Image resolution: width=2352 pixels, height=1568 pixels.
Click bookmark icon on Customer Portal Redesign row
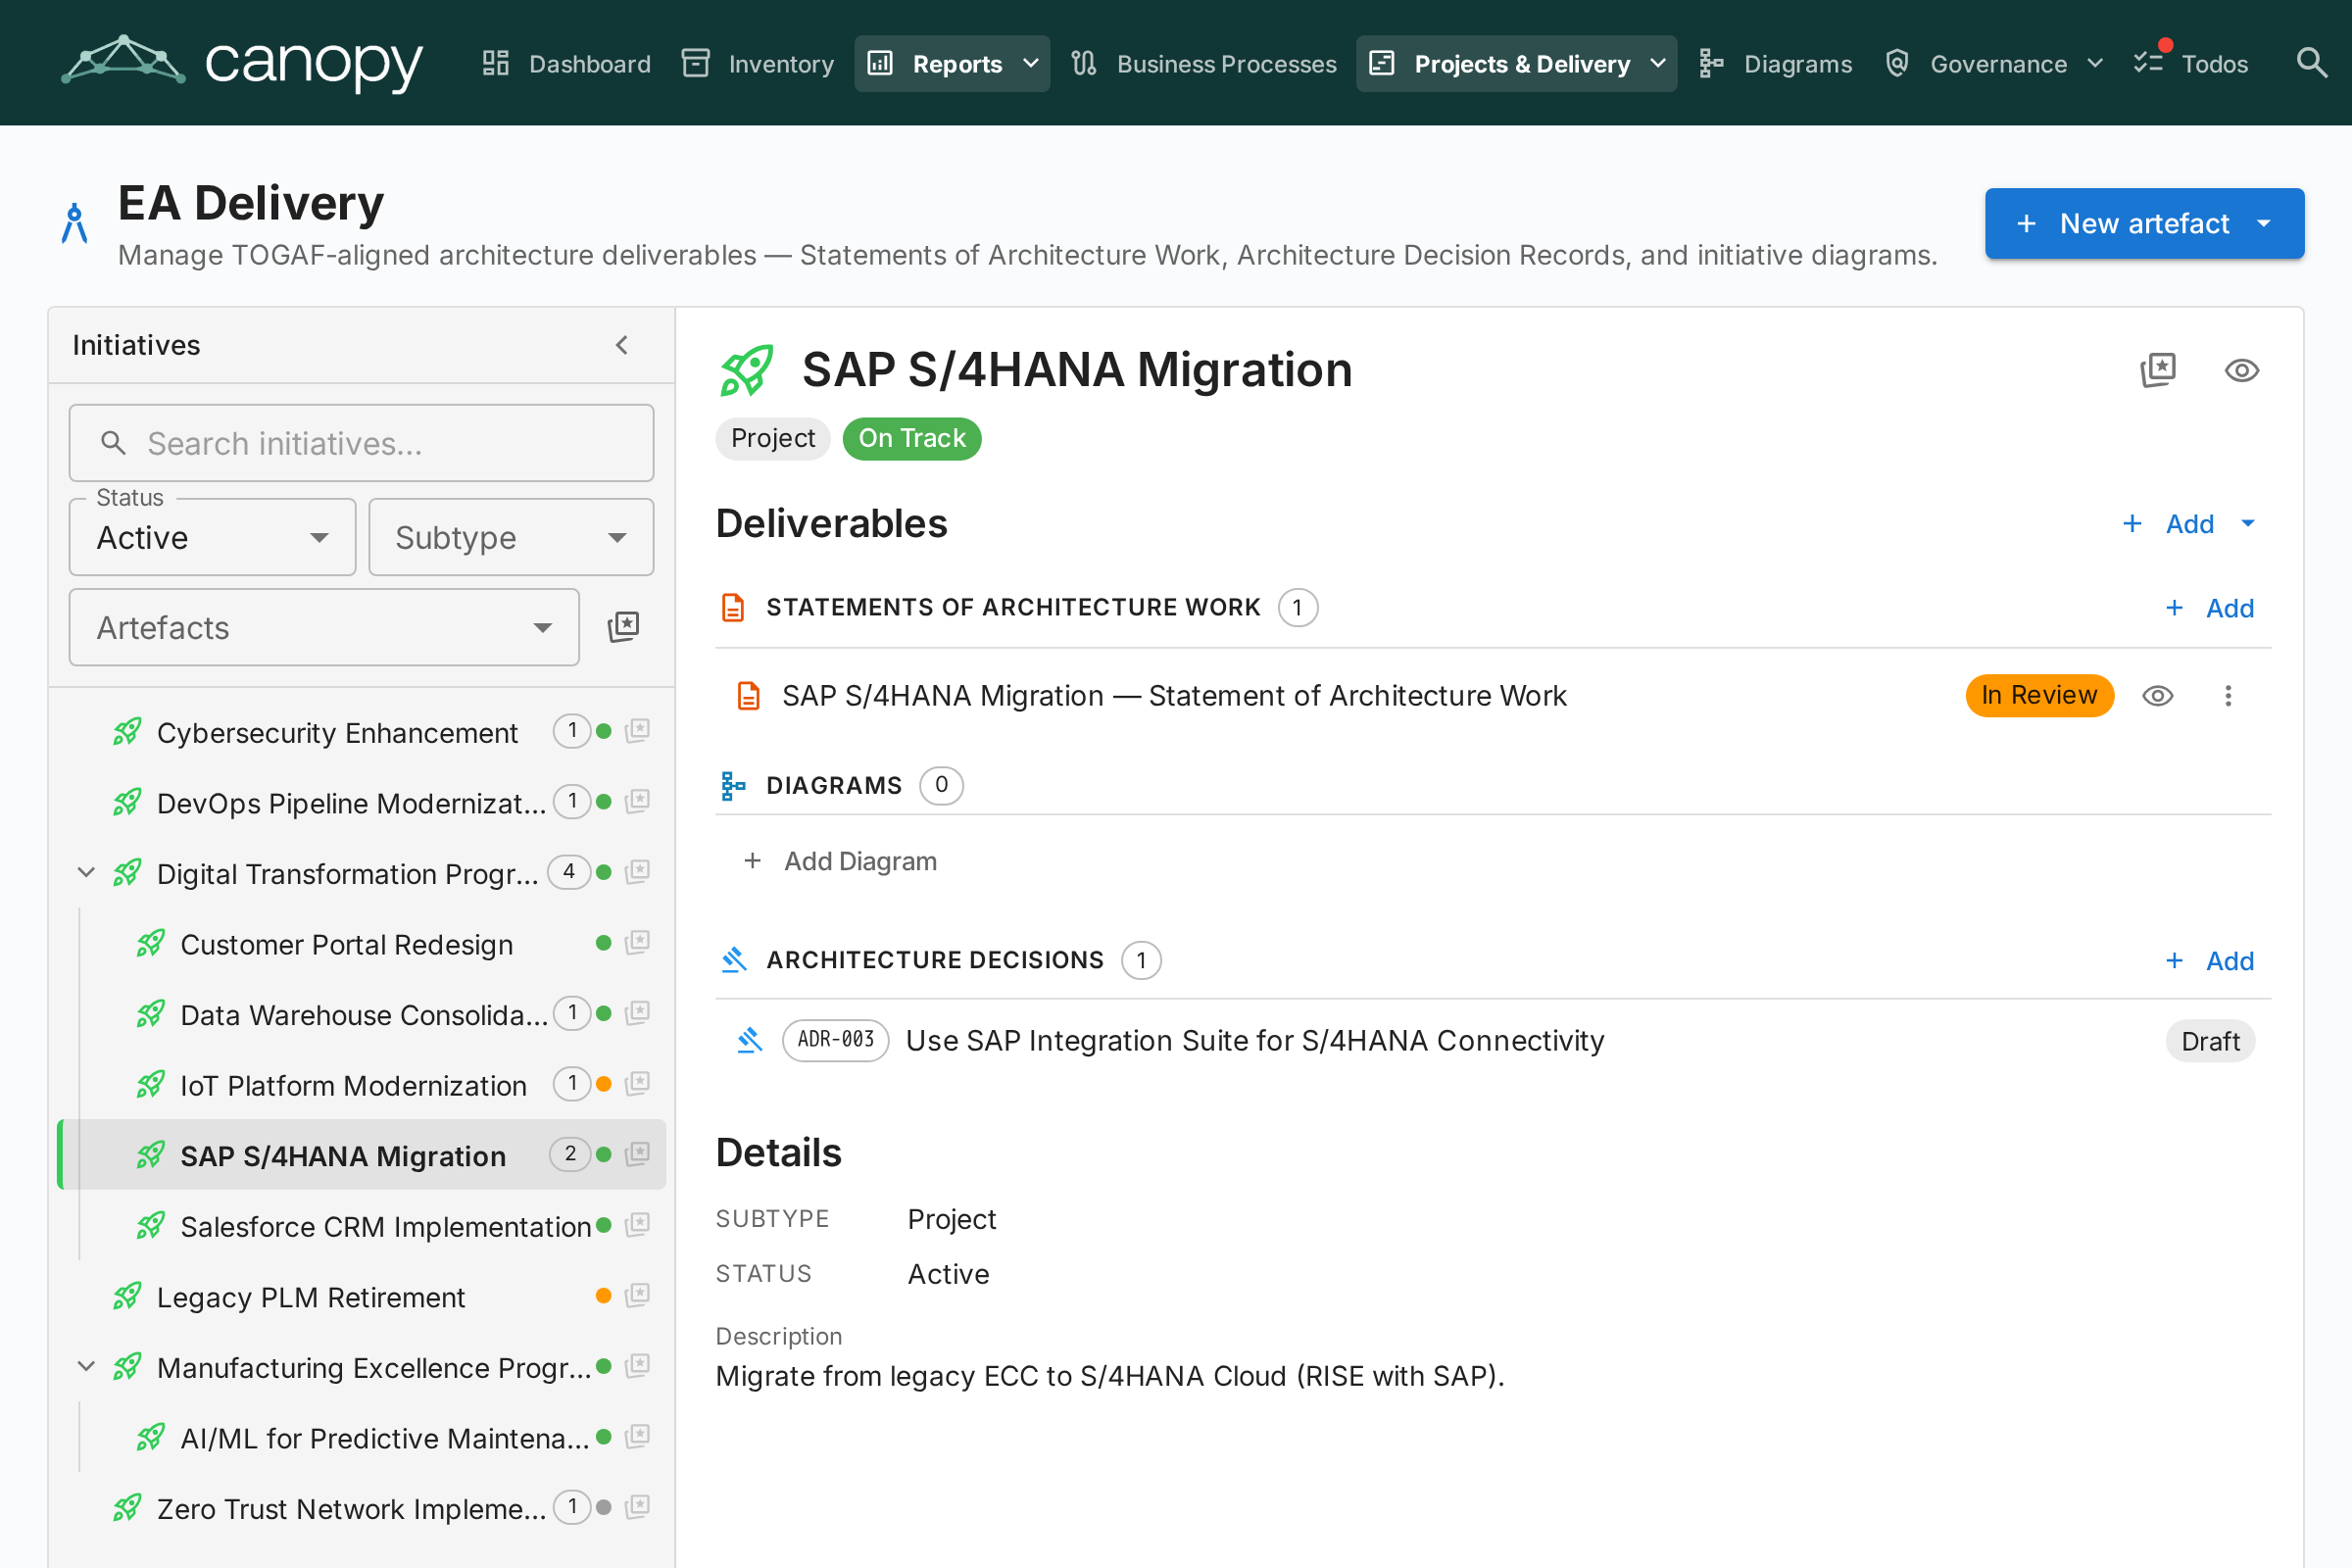click(x=638, y=943)
